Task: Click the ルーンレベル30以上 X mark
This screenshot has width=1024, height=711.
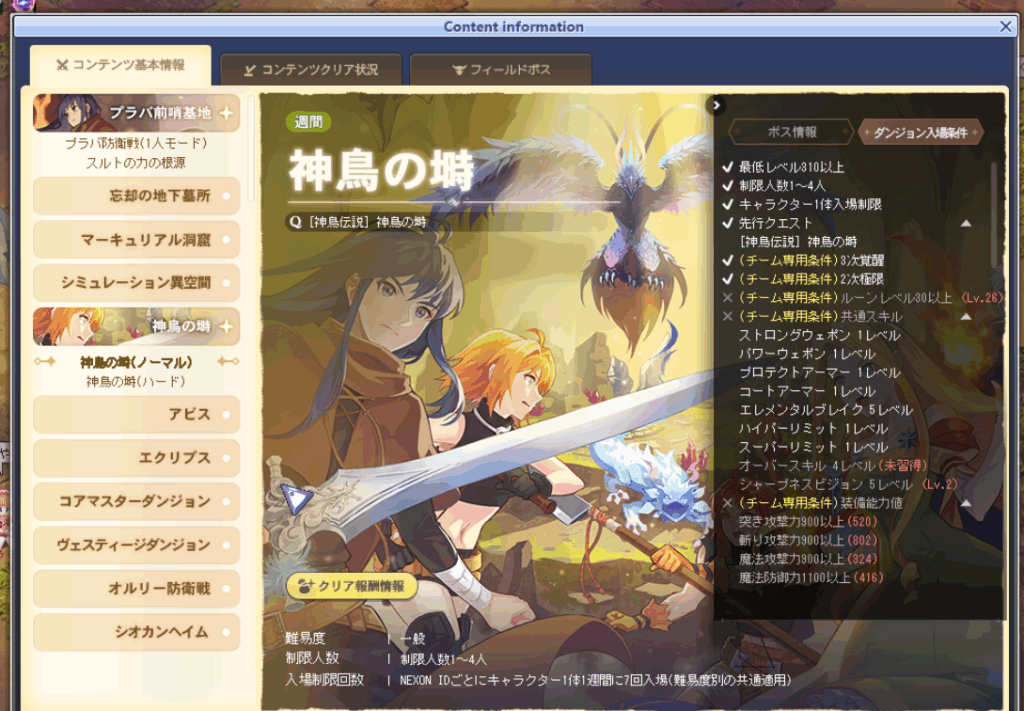Action: pyautogui.click(x=728, y=298)
